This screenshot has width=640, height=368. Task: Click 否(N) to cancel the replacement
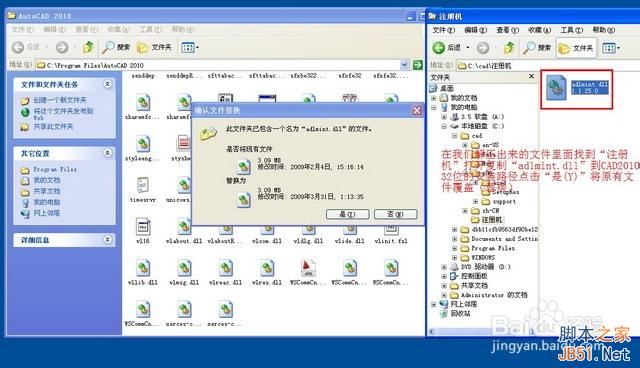[x=396, y=215]
